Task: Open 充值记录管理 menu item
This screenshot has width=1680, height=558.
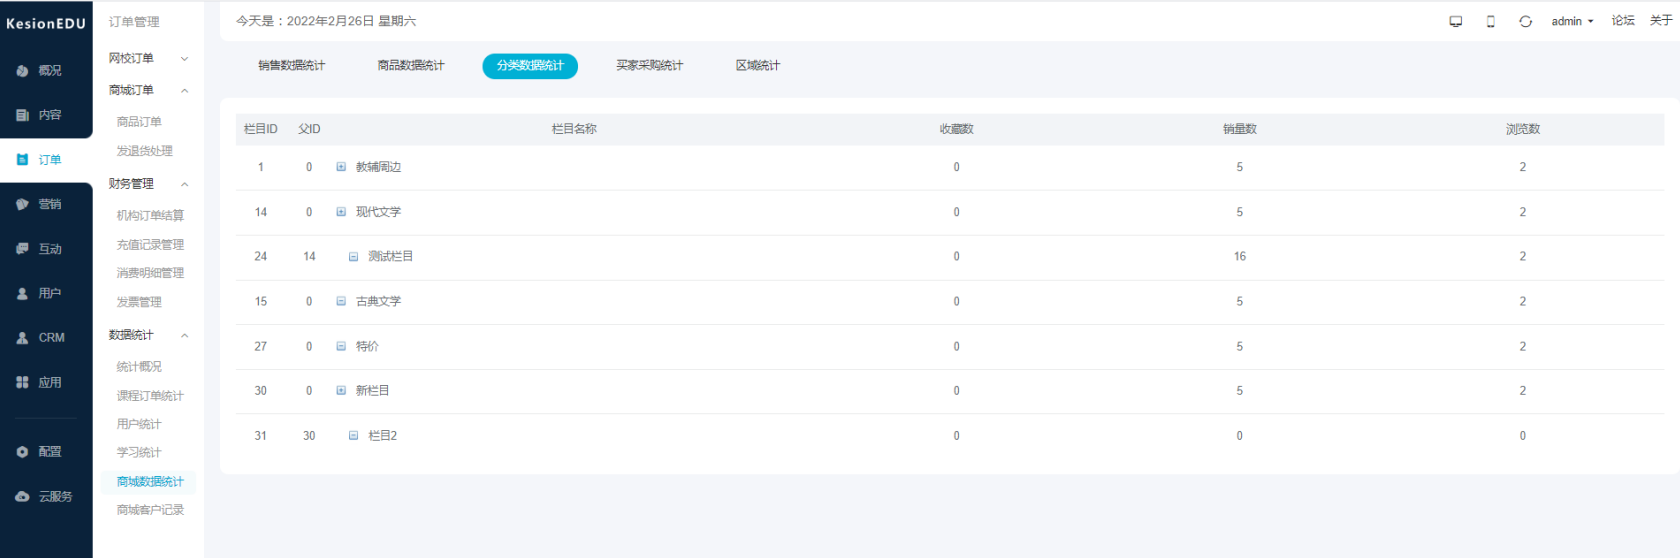Action: pyautogui.click(x=150, y=245)
